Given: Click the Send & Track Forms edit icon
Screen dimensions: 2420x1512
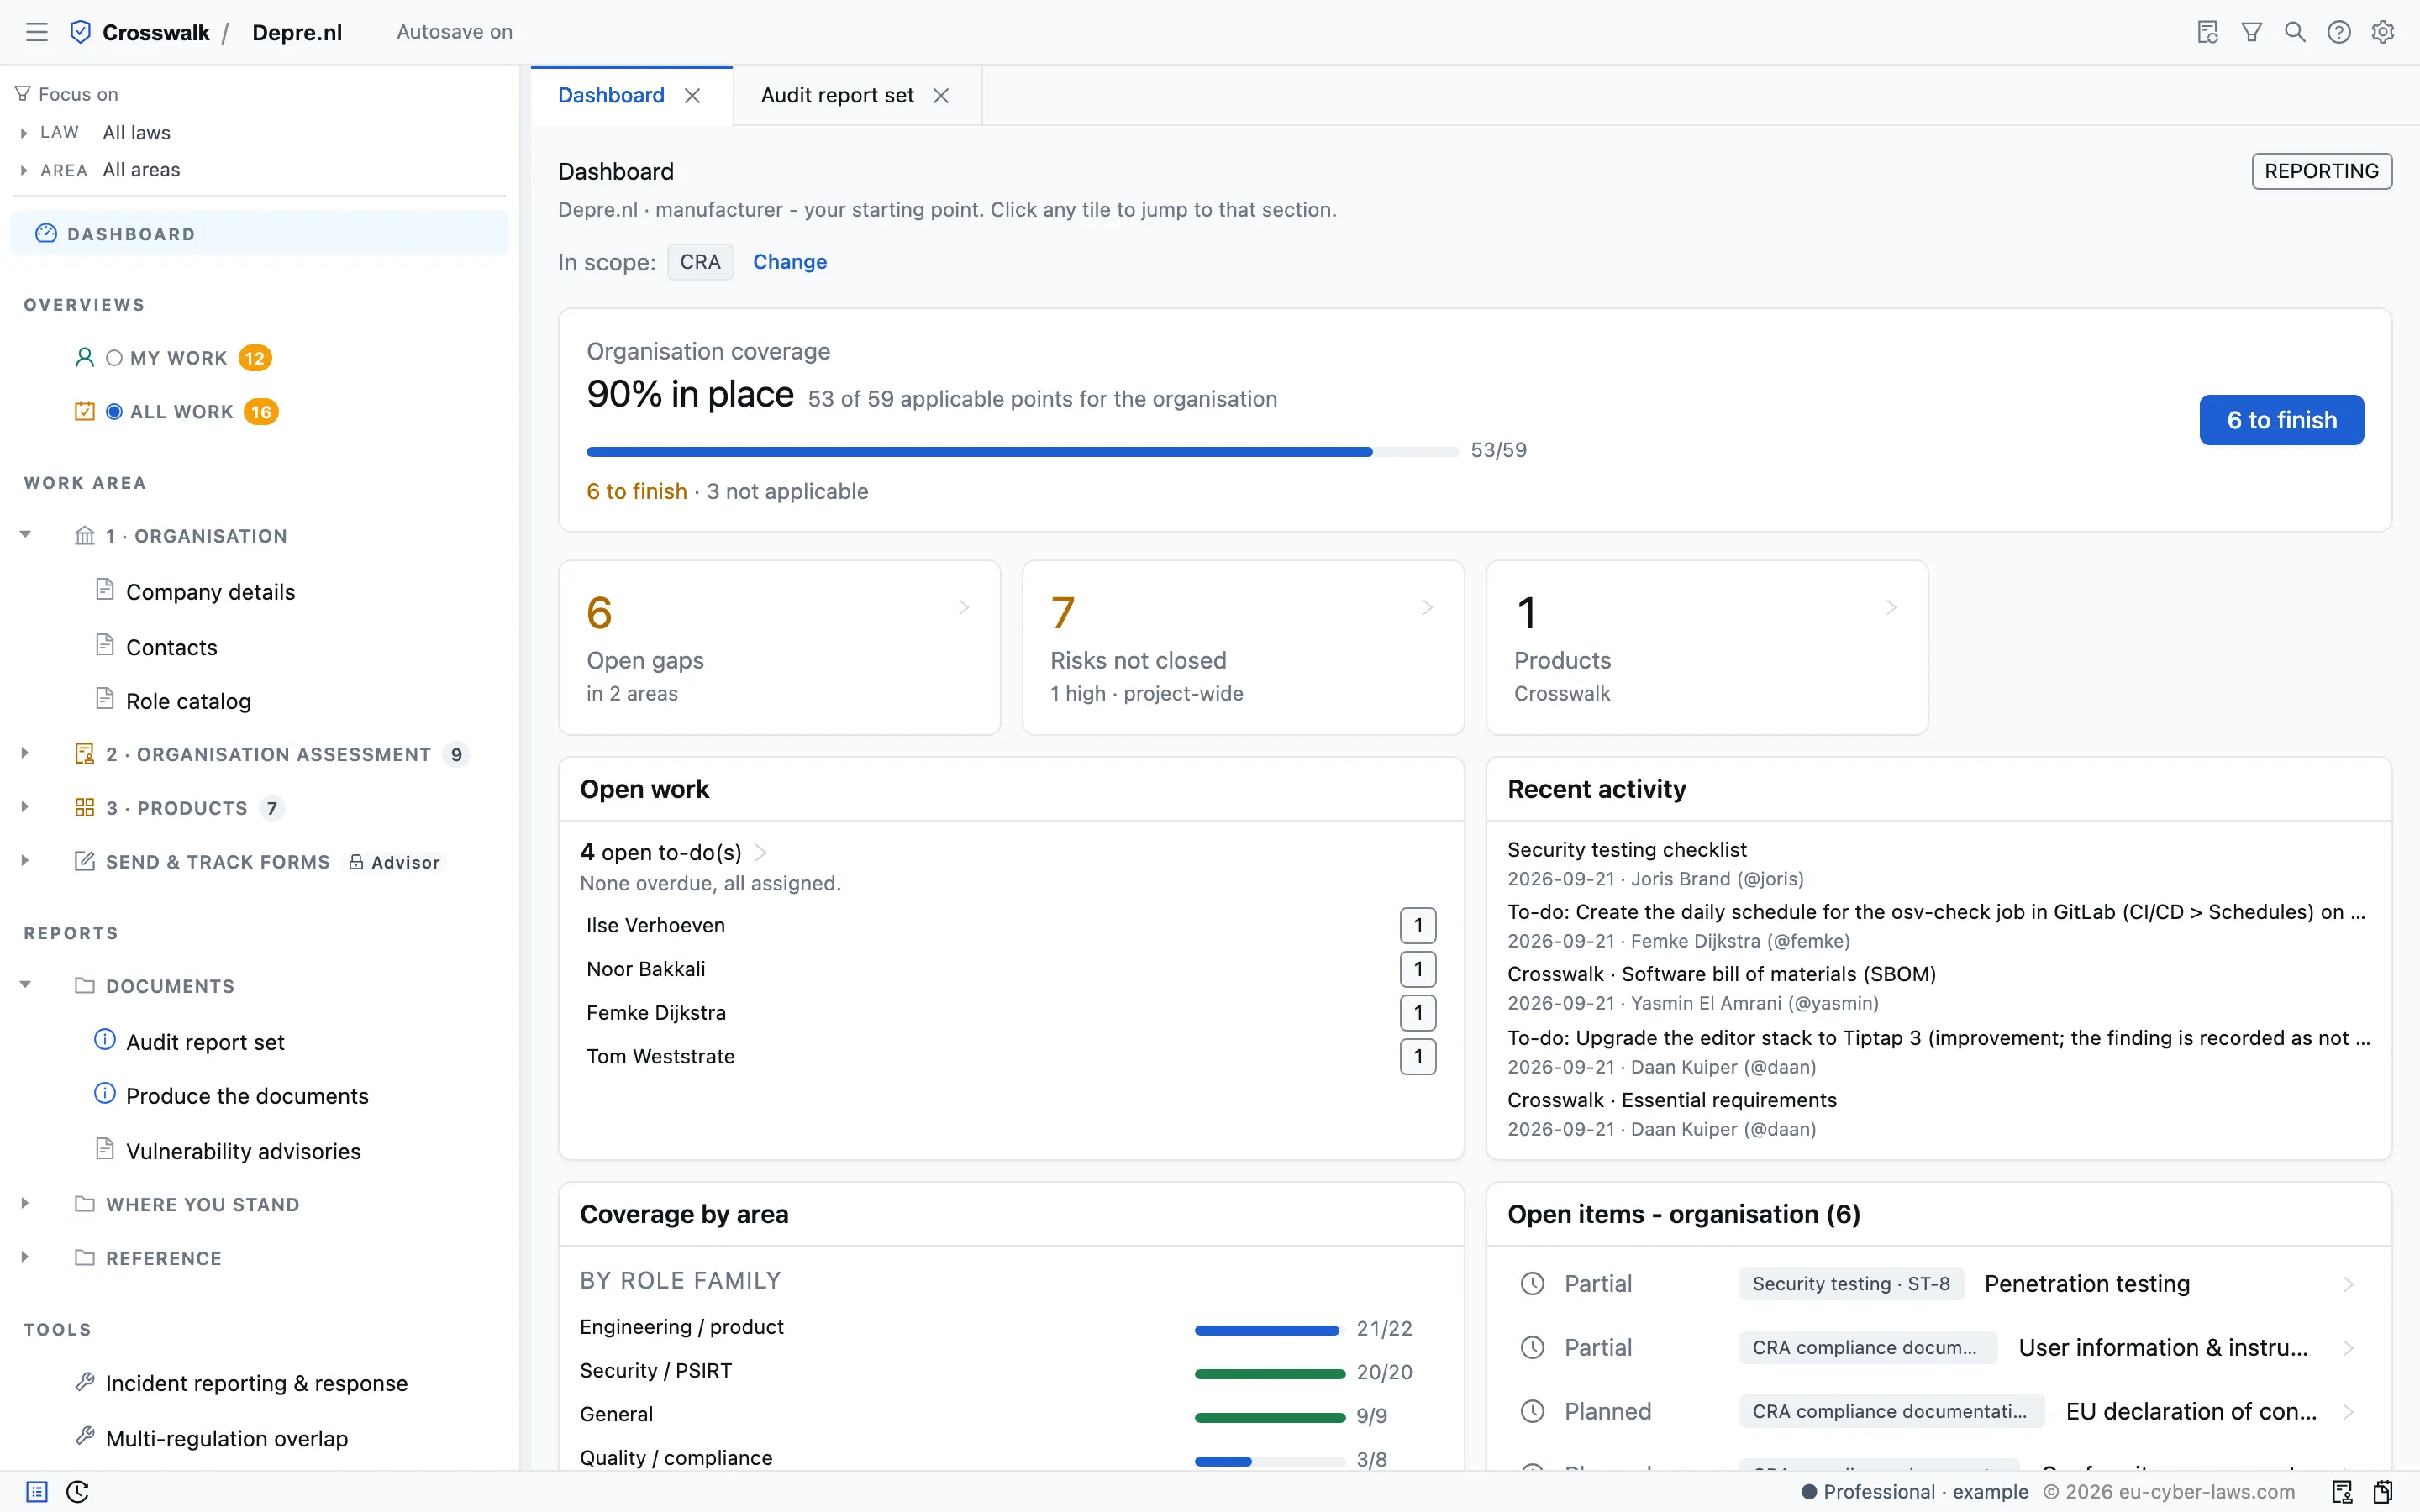Looking at the screenshot, I should click(85, 861).
